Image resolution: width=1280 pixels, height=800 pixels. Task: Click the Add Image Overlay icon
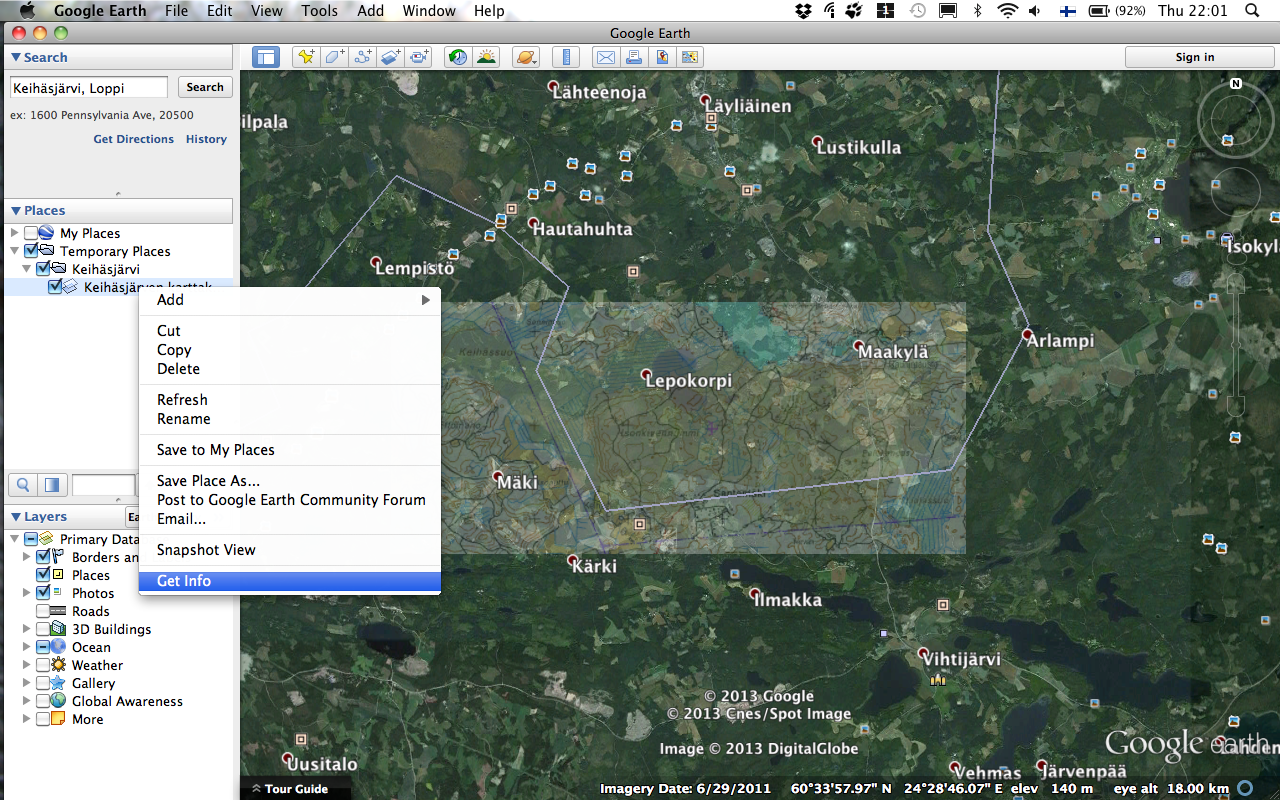pos(391,57)
